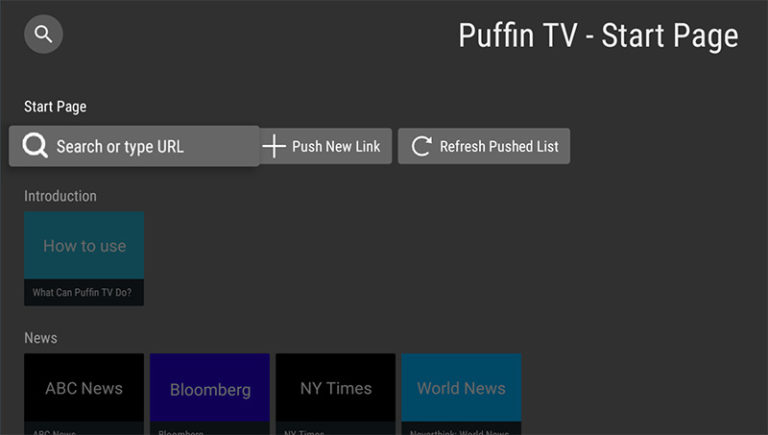The image size is (768, 435).
Task: Open the How to use tile
Action: pyautogui.click(x=84, y=258)
